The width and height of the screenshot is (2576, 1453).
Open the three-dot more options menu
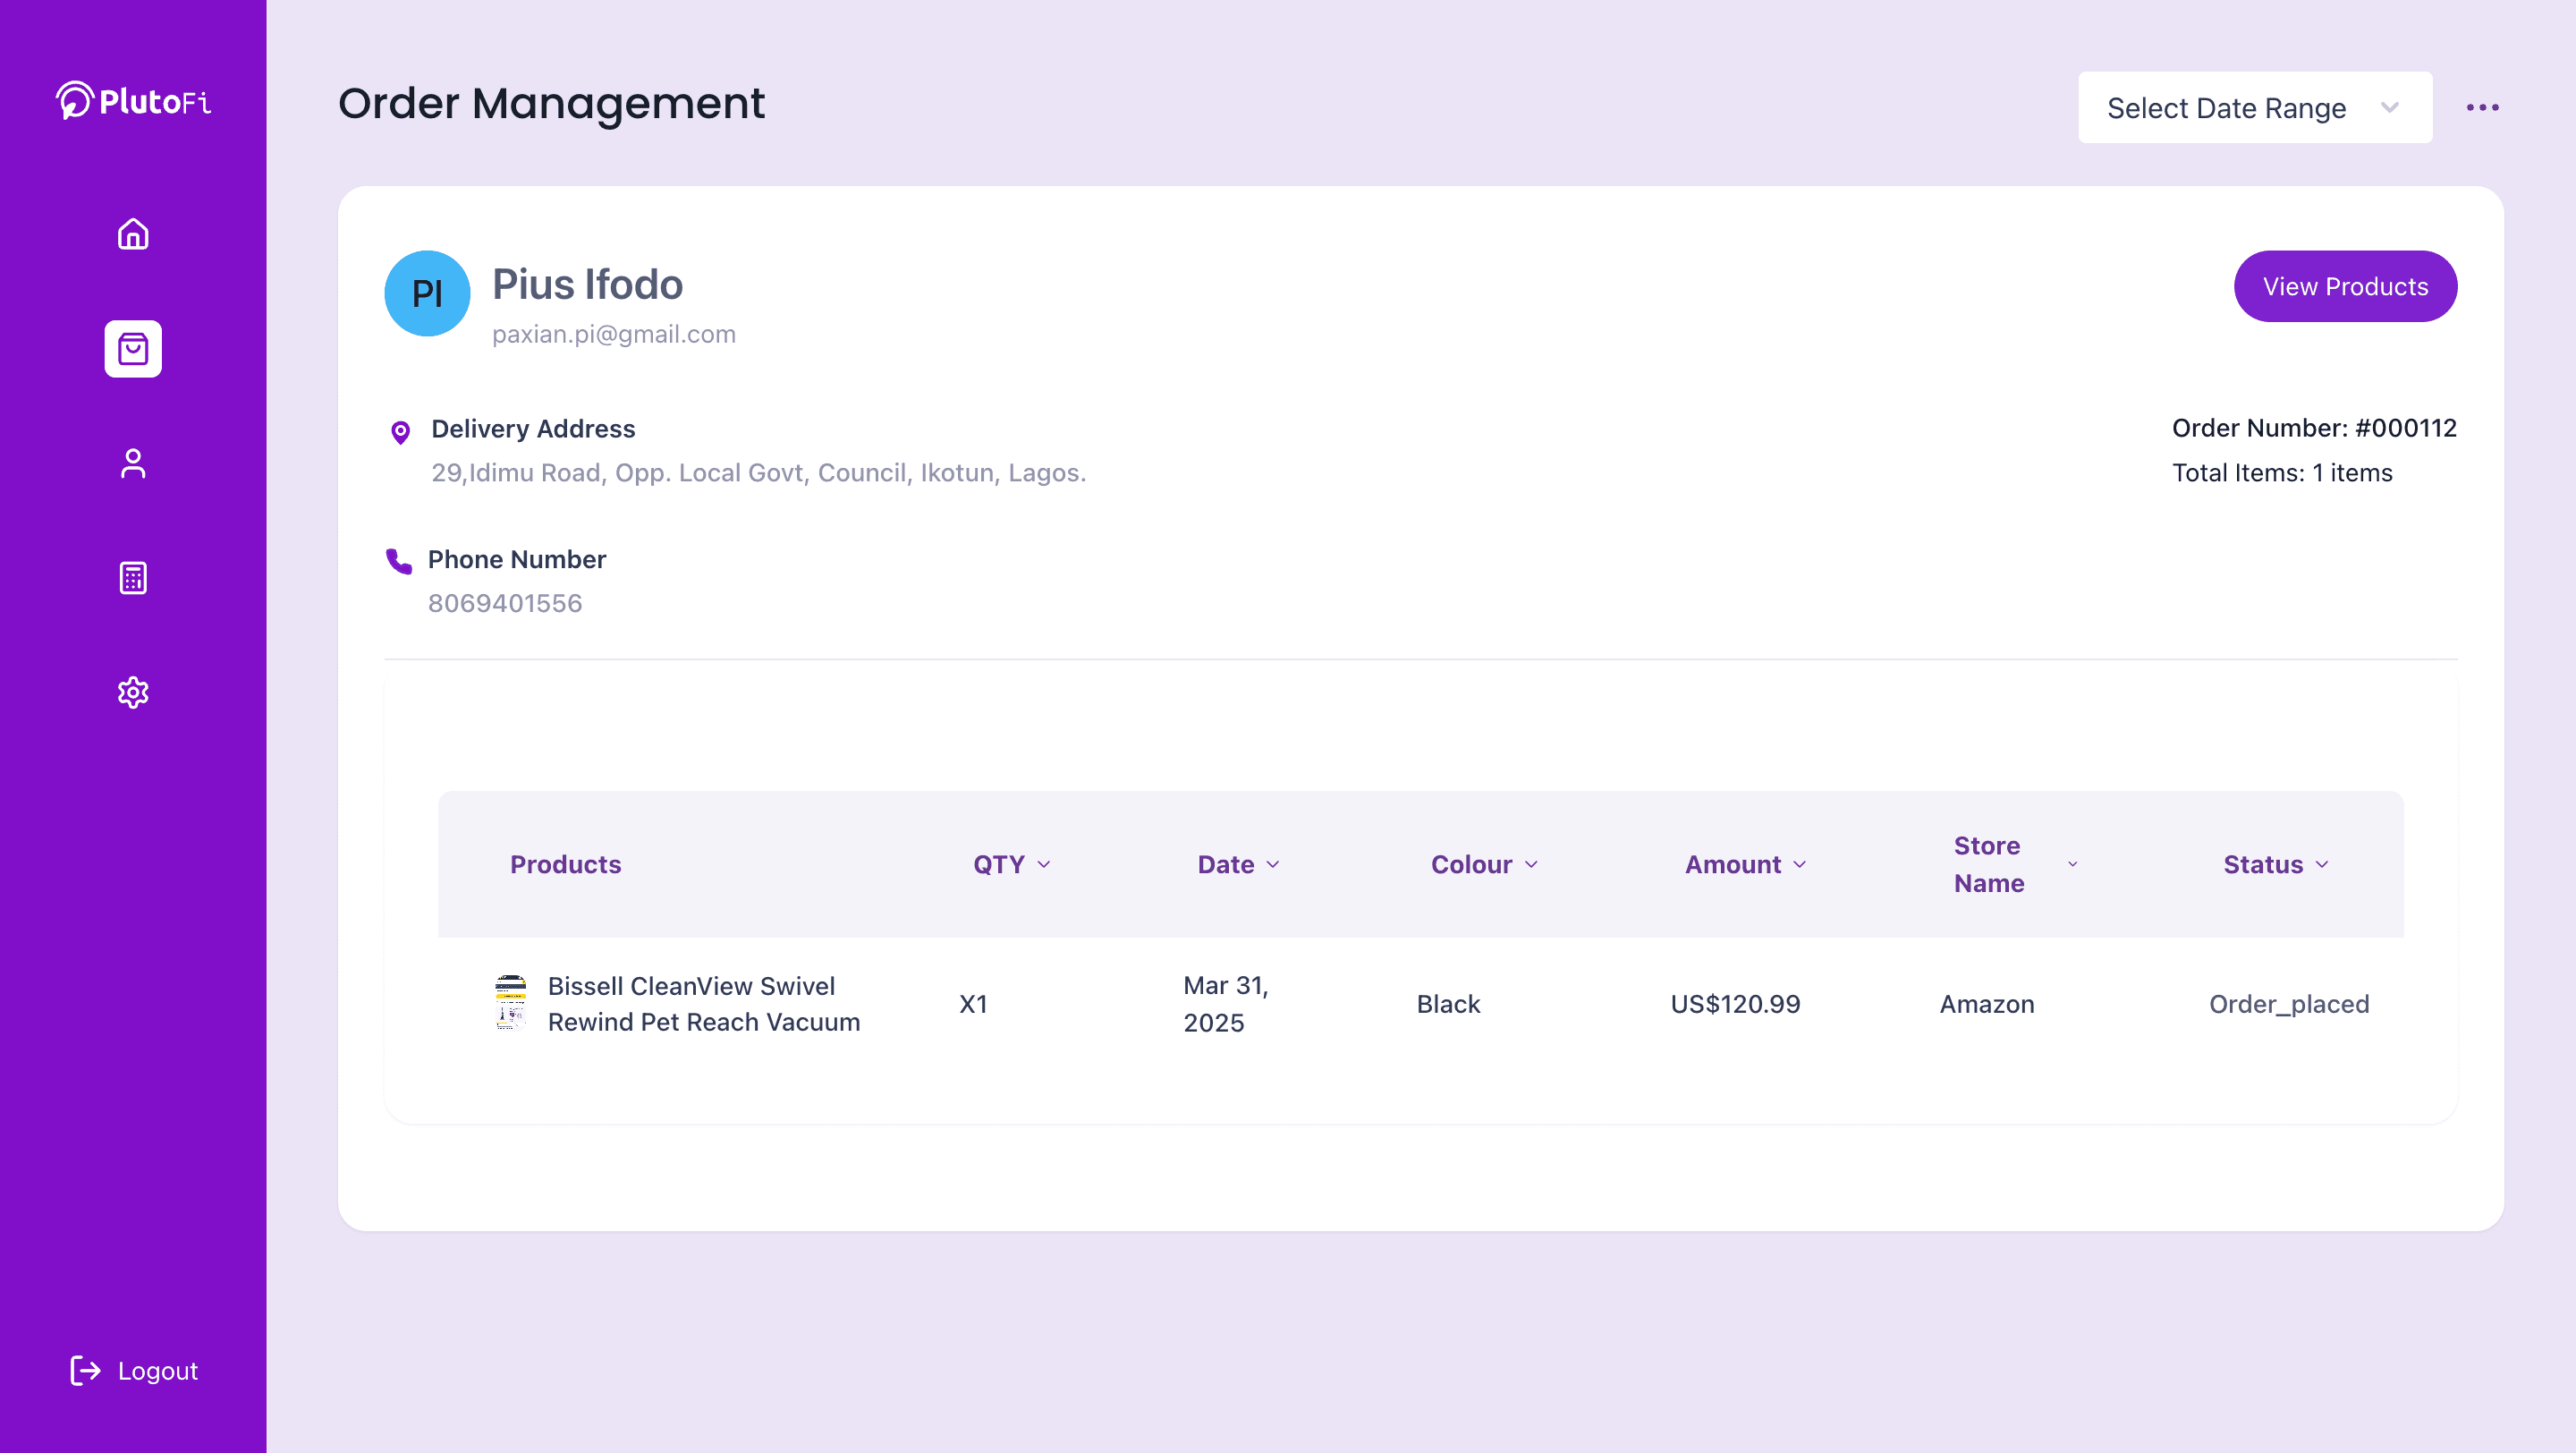click(x=2482, y=107)
